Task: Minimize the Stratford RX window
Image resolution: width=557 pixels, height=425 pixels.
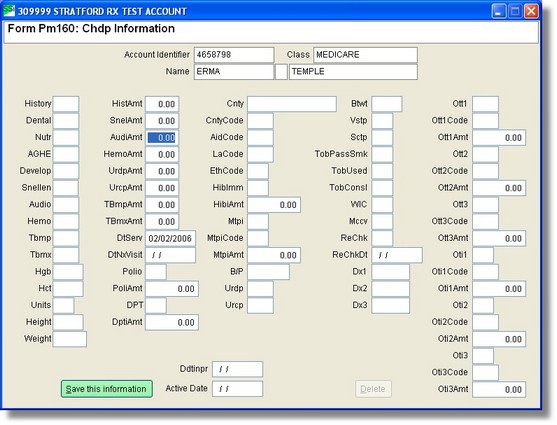Action: point(499,11)
